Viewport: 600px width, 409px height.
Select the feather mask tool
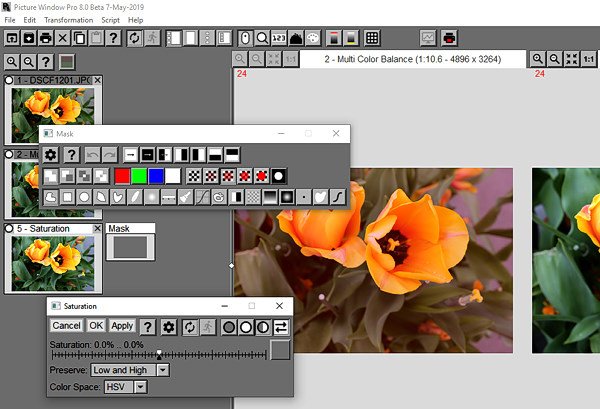(x=135, y=197)
